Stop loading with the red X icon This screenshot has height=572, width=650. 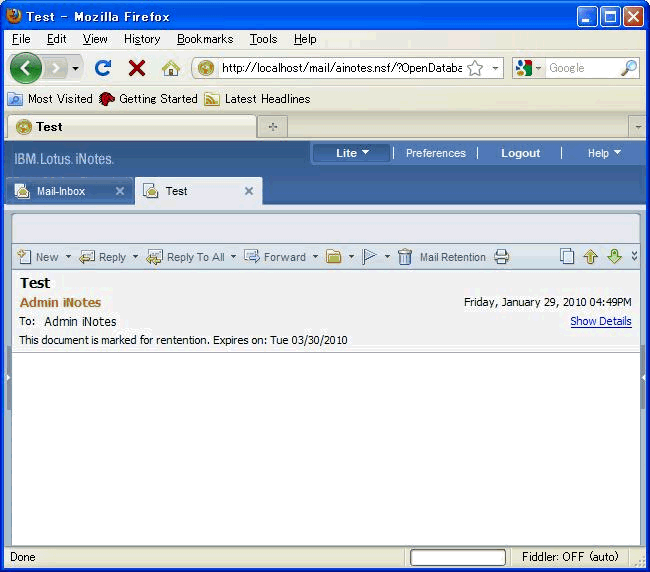coord(137,68)
